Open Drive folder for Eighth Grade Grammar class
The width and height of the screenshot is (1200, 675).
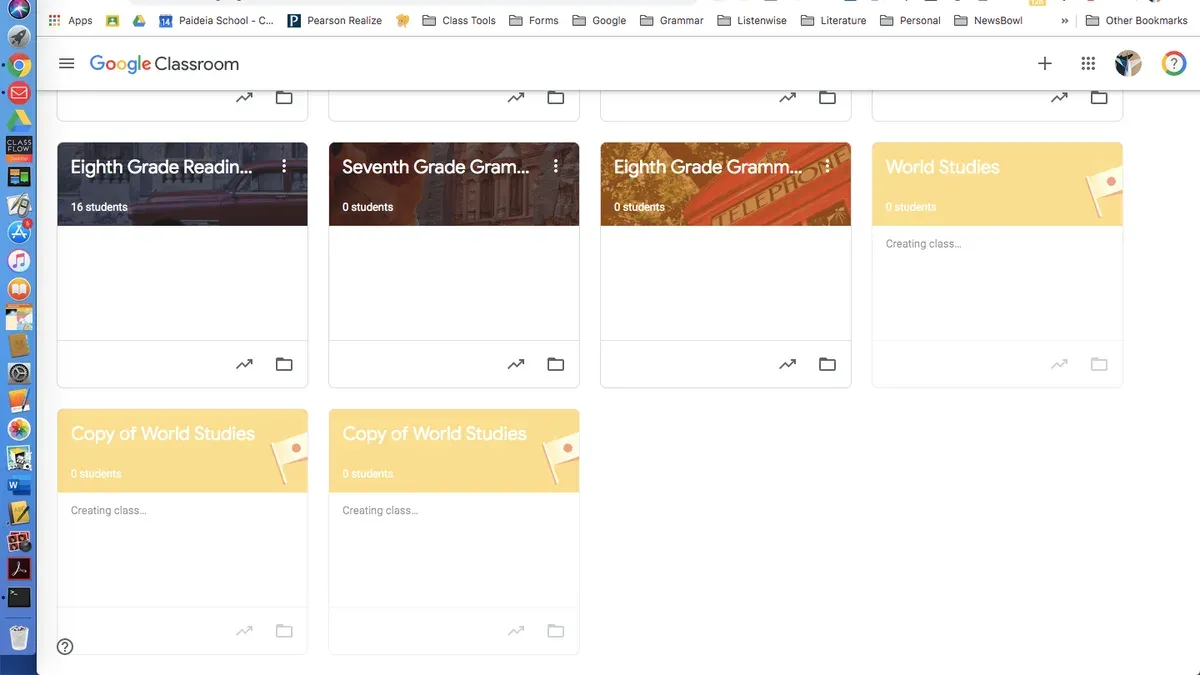(x=828, y=364)
